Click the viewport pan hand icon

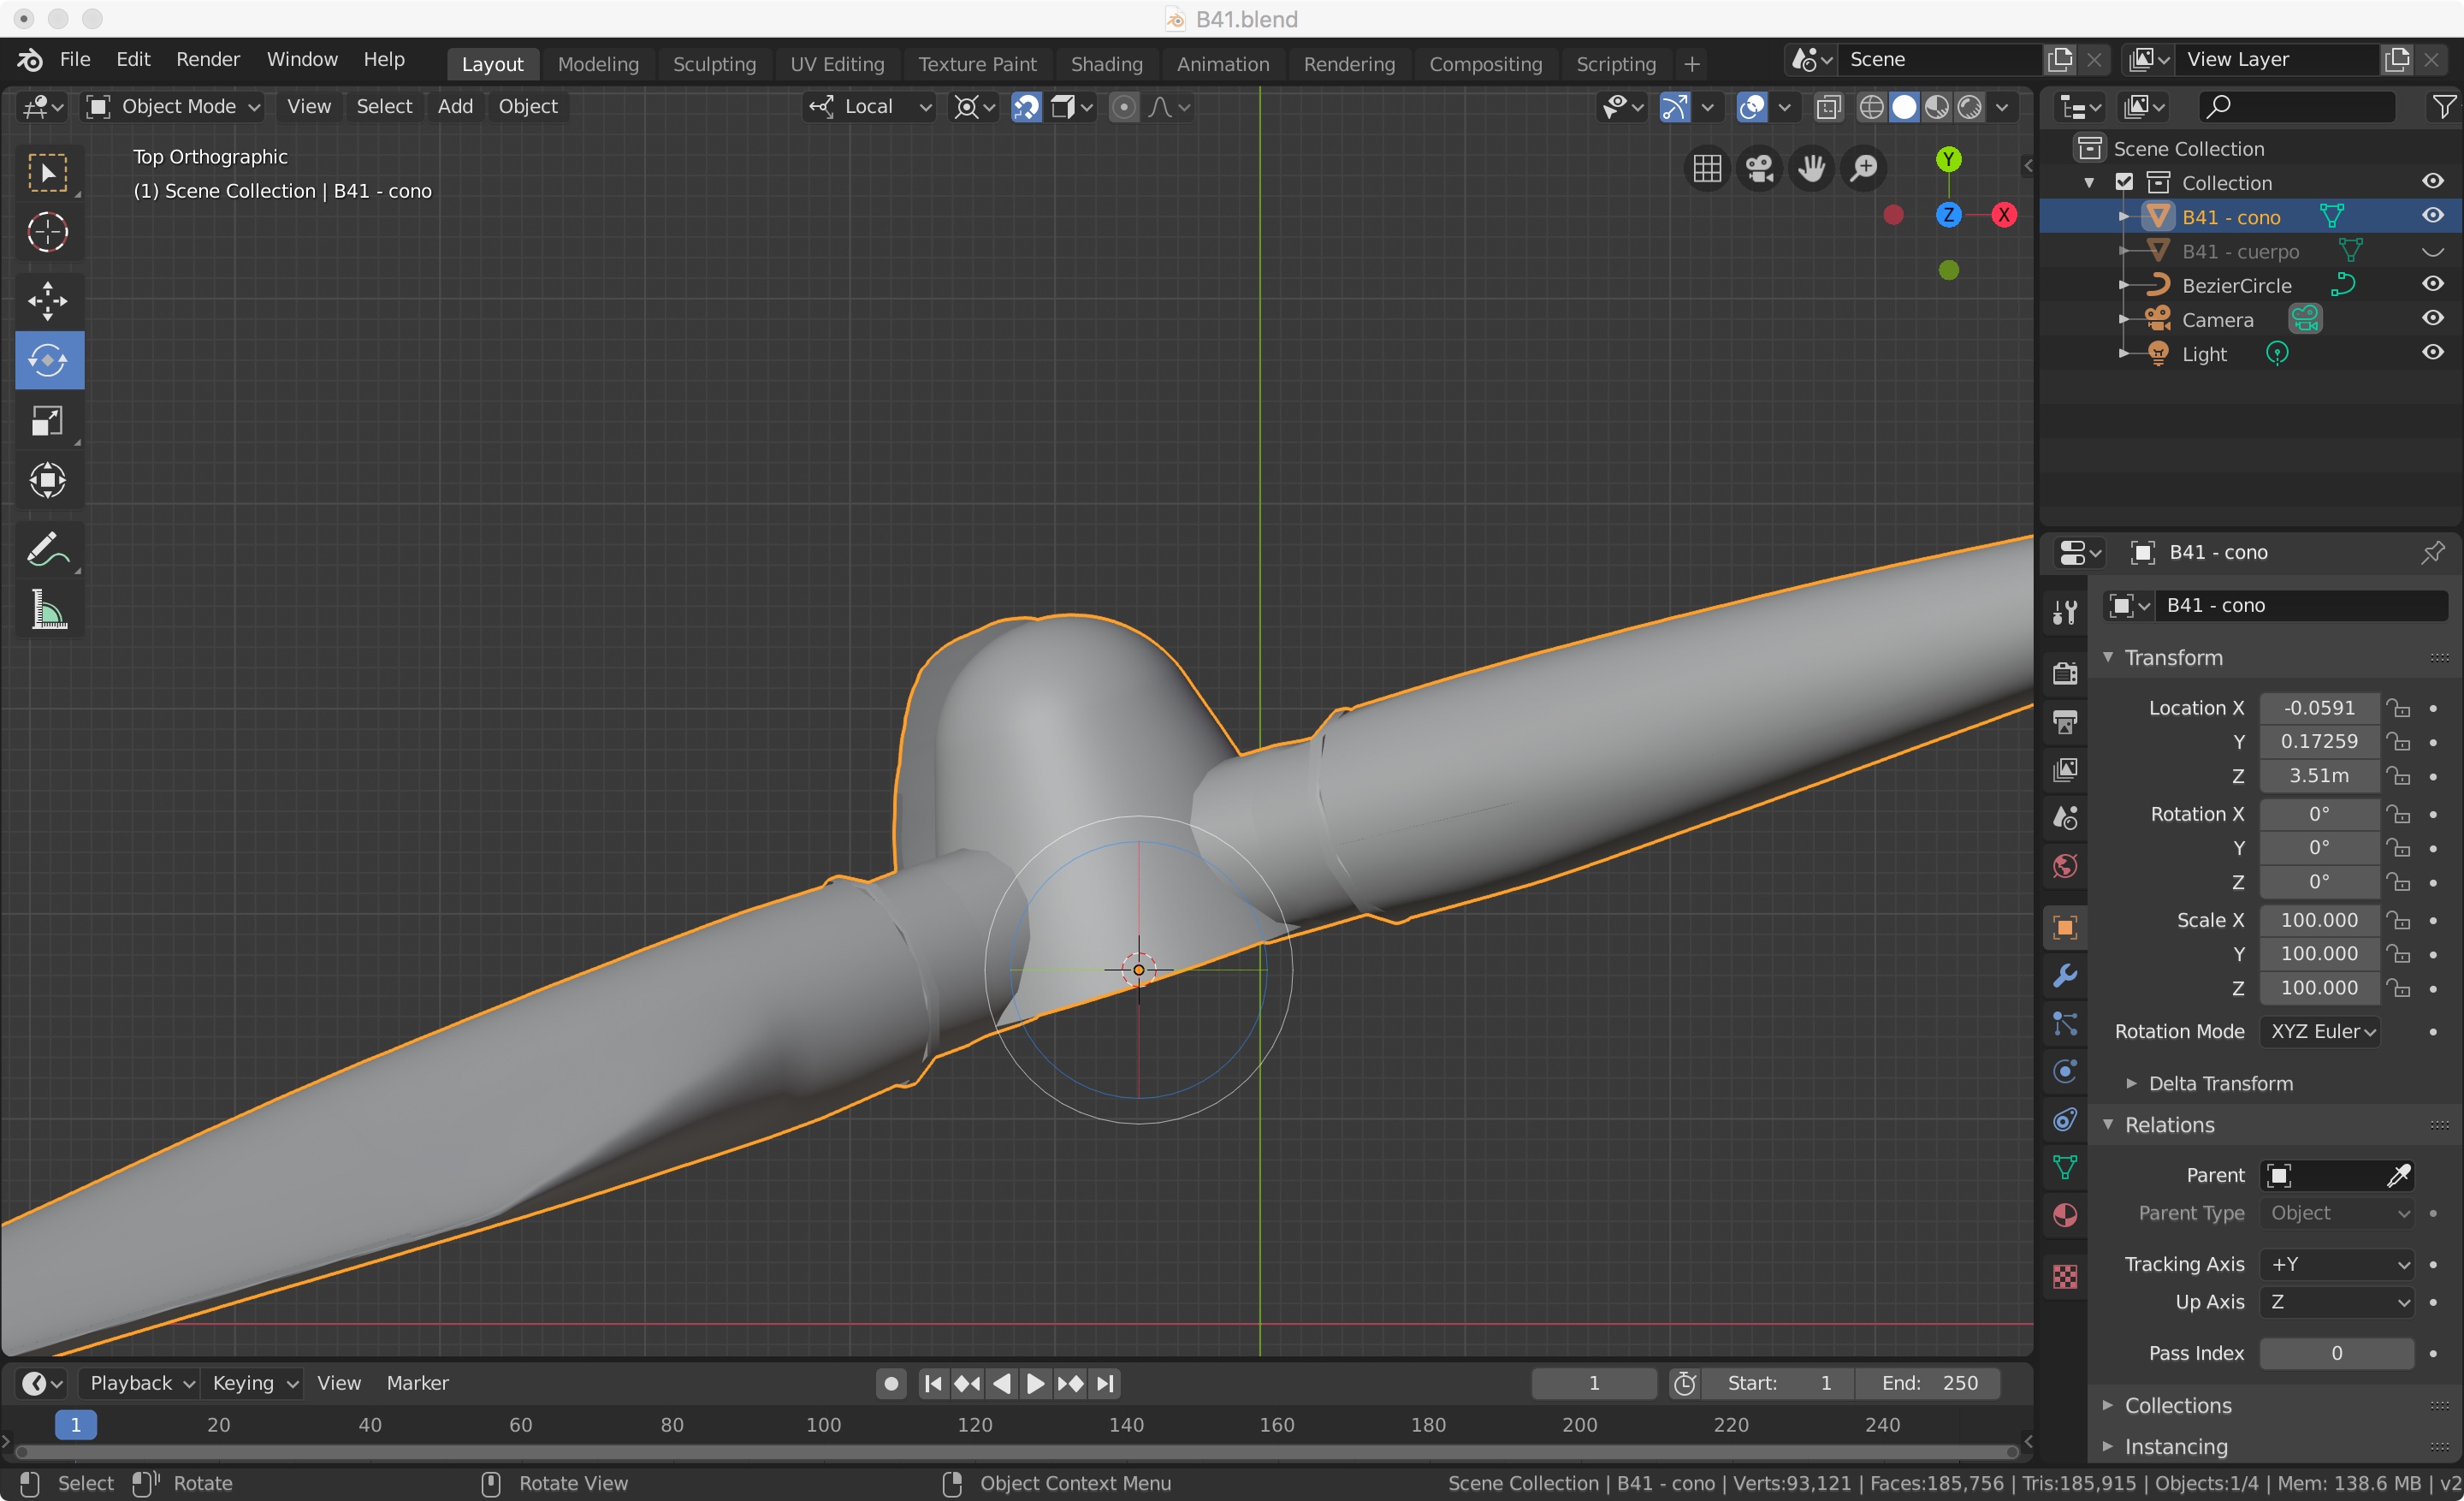[1811, 168]
